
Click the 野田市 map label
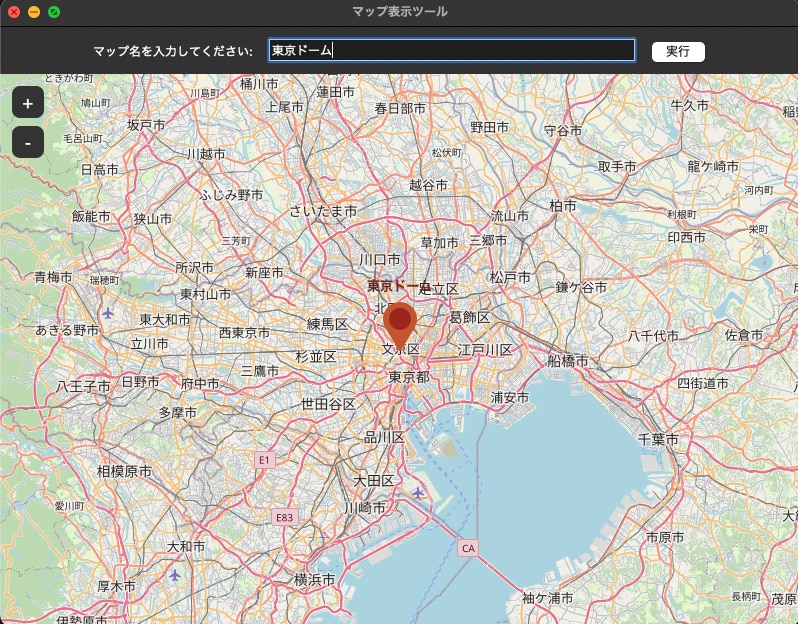tap(490, 127)
